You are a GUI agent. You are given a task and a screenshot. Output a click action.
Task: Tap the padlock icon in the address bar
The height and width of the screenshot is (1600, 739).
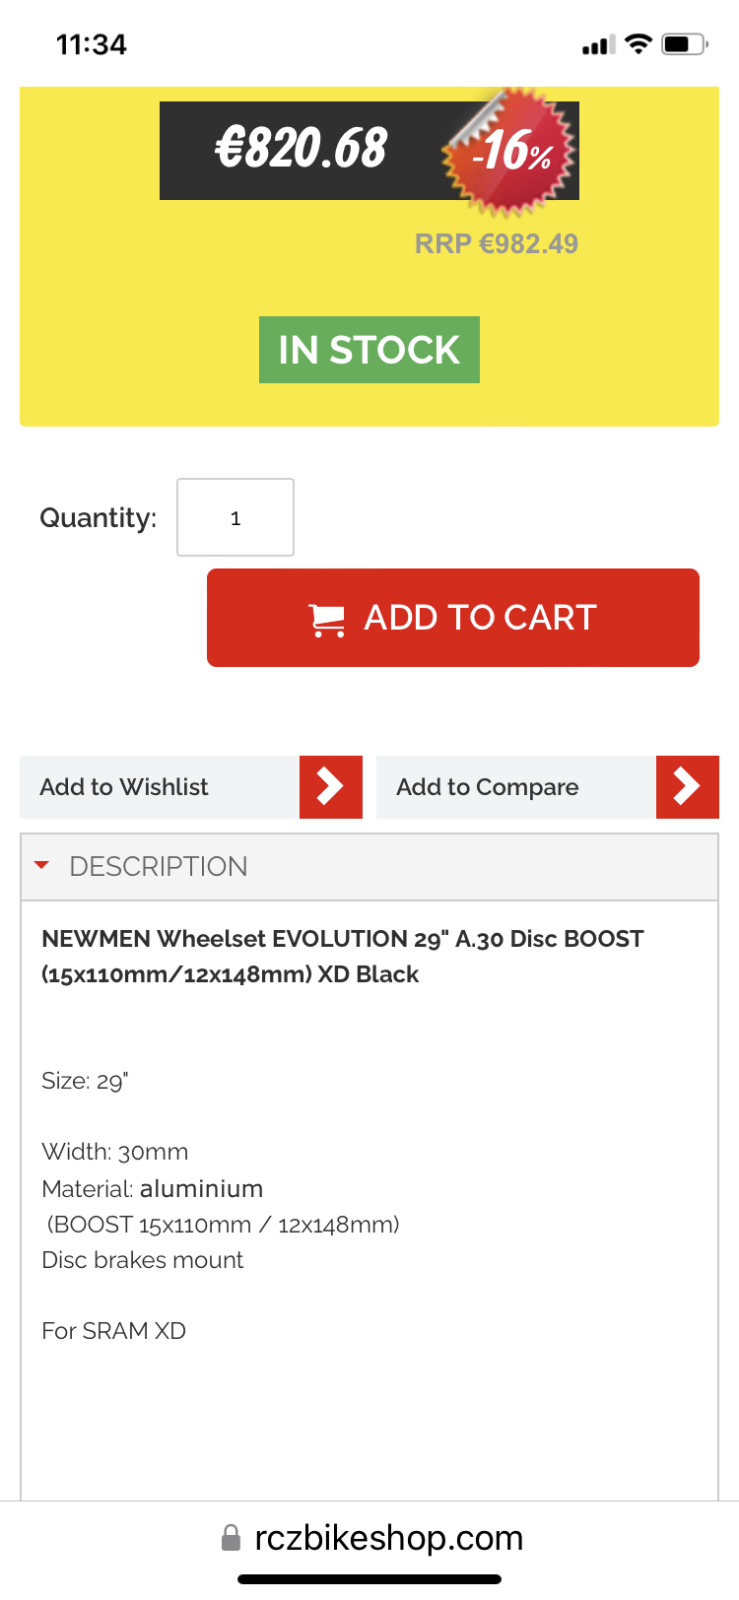click(231, 1538)
